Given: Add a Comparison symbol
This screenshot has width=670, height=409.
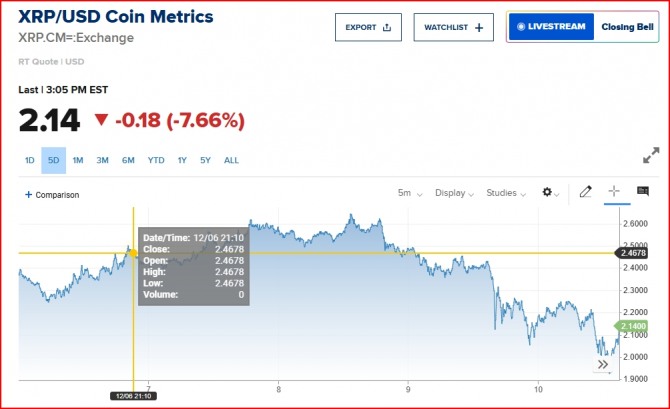Looking at the screenshot, I should [x=52, y=195].
